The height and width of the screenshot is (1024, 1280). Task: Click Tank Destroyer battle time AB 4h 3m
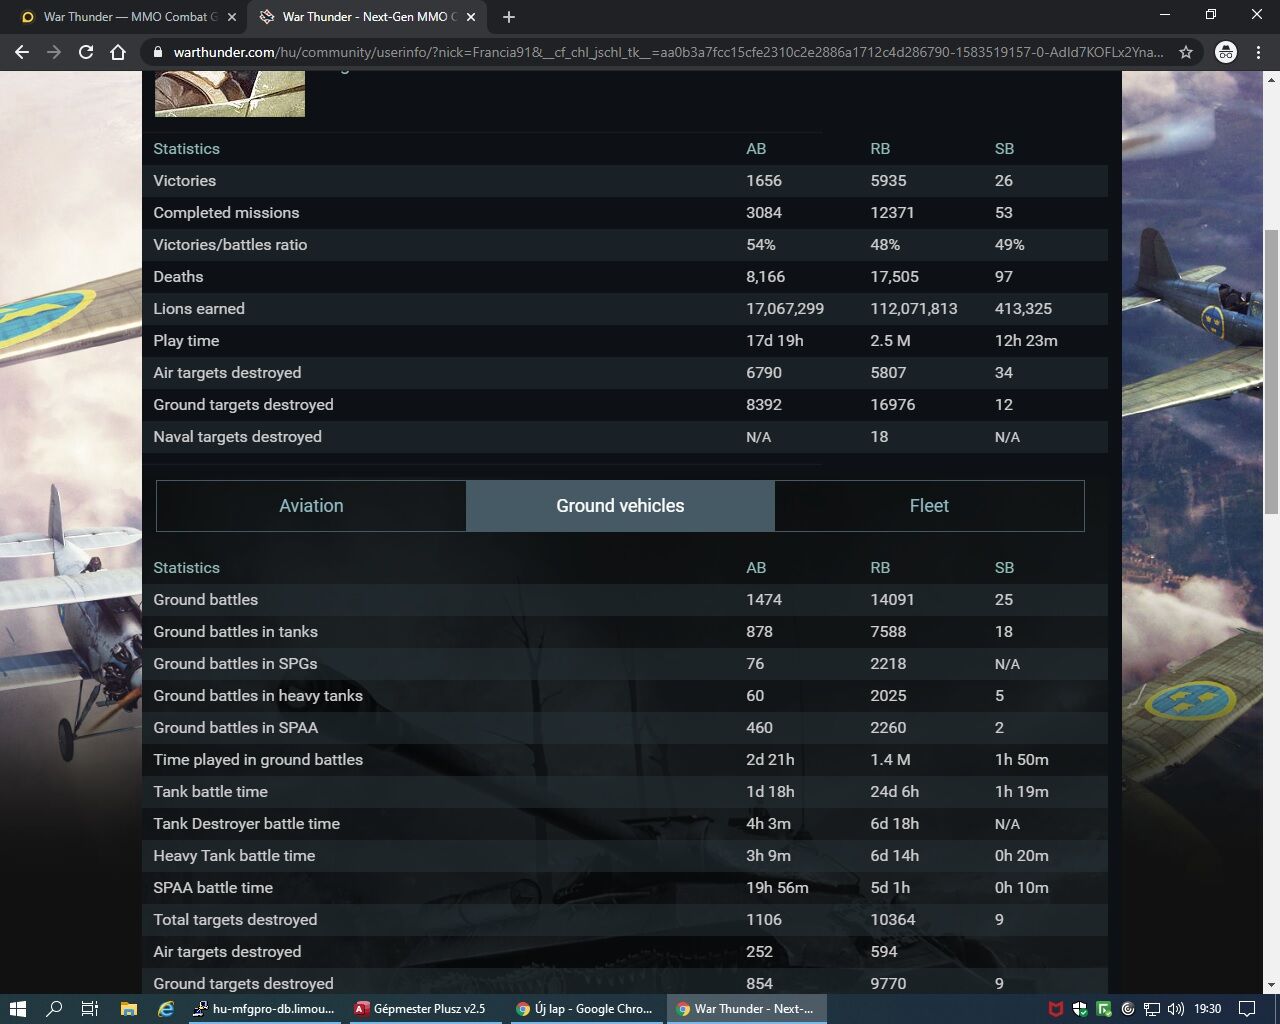pos(768,824)
